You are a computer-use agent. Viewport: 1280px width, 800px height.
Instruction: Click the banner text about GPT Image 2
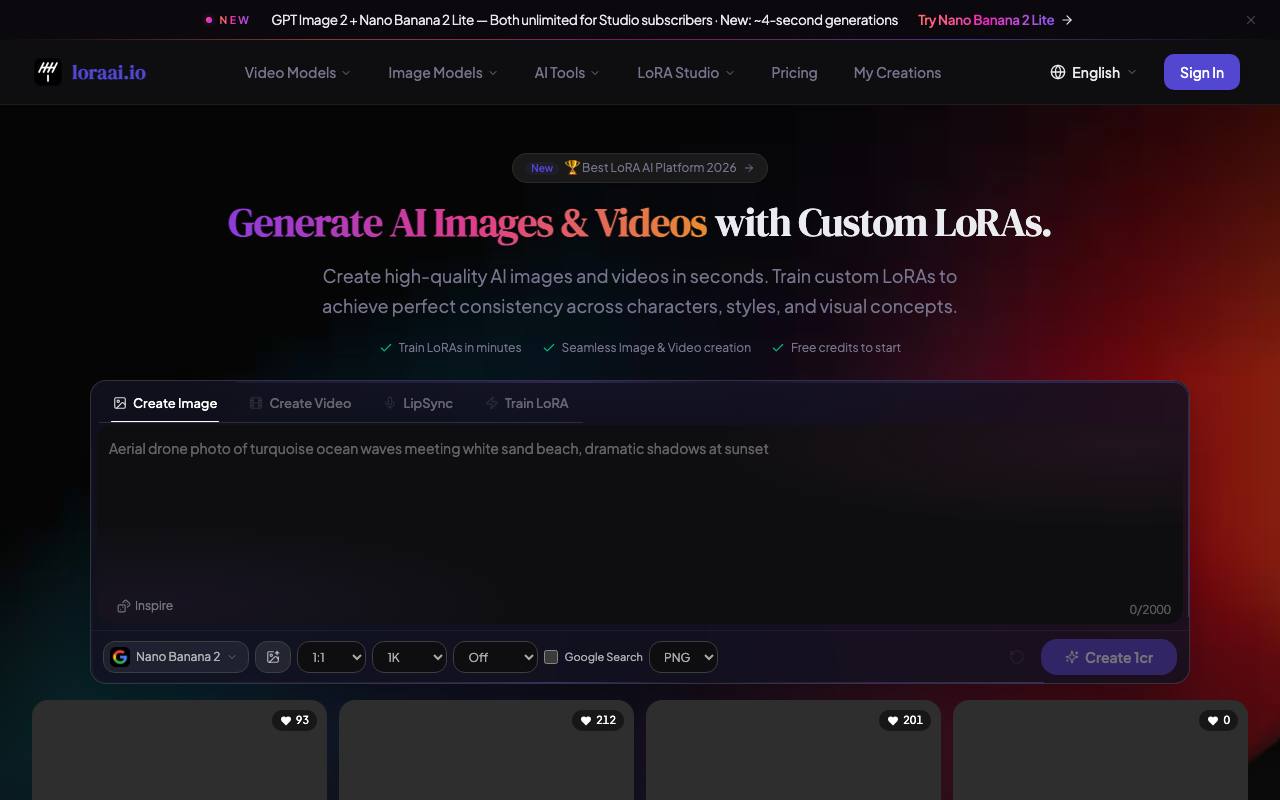pyautogui.click(x=585, y=20)
